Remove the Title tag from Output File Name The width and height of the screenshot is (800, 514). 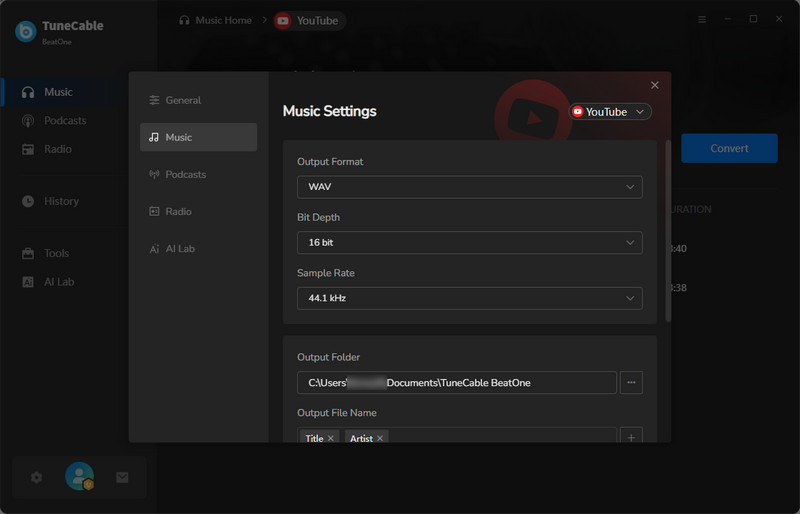331,438
